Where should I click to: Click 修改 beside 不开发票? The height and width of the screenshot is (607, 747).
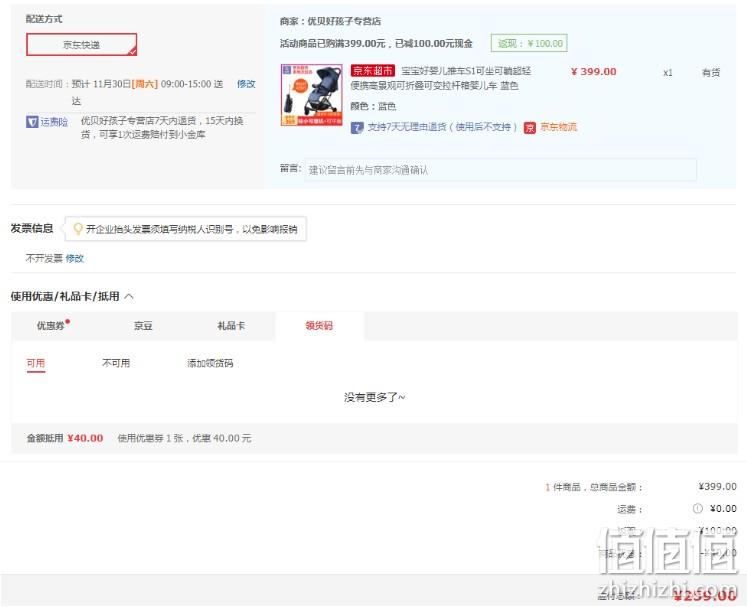tap(75, 258)
